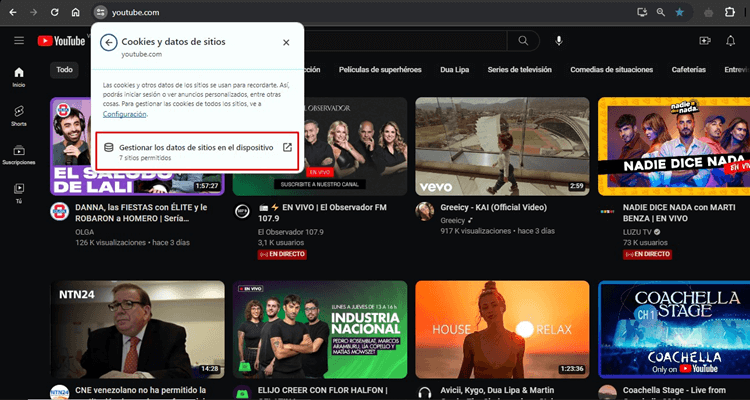Open the OLGA channel name
The image size is (750, 400).
coord(85,232)
